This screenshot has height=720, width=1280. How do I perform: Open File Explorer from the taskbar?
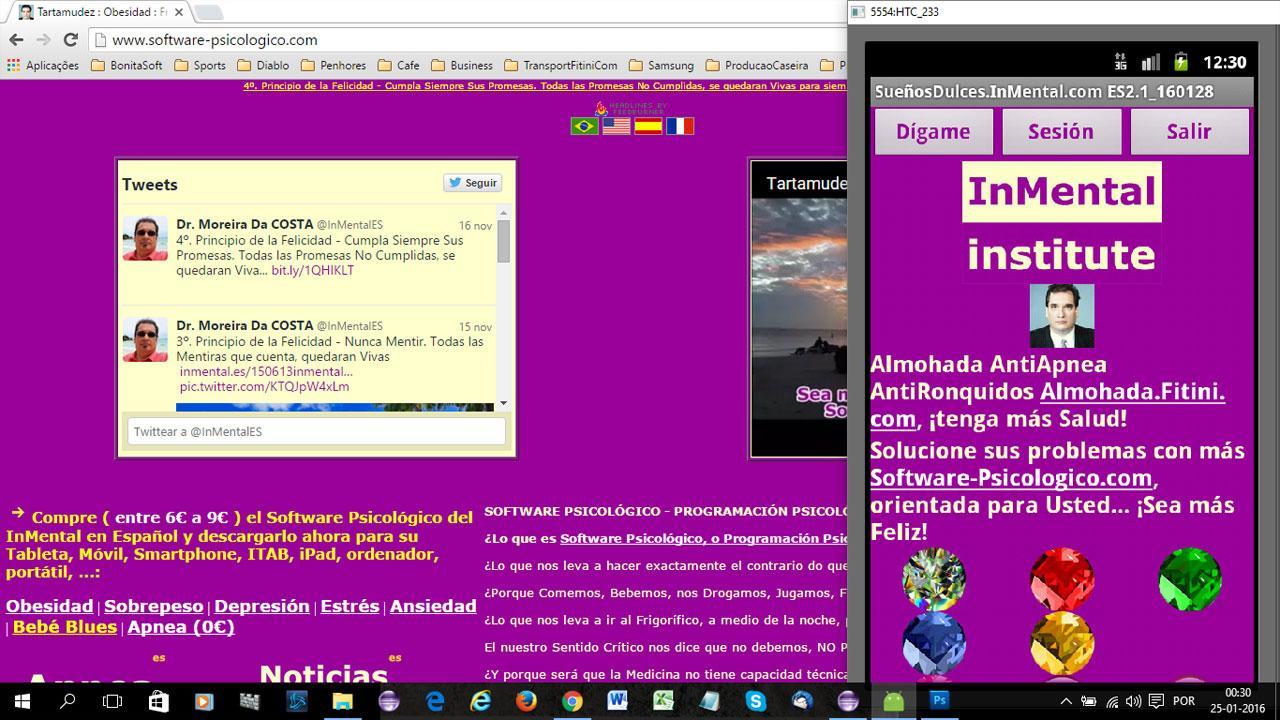[343, 701]
